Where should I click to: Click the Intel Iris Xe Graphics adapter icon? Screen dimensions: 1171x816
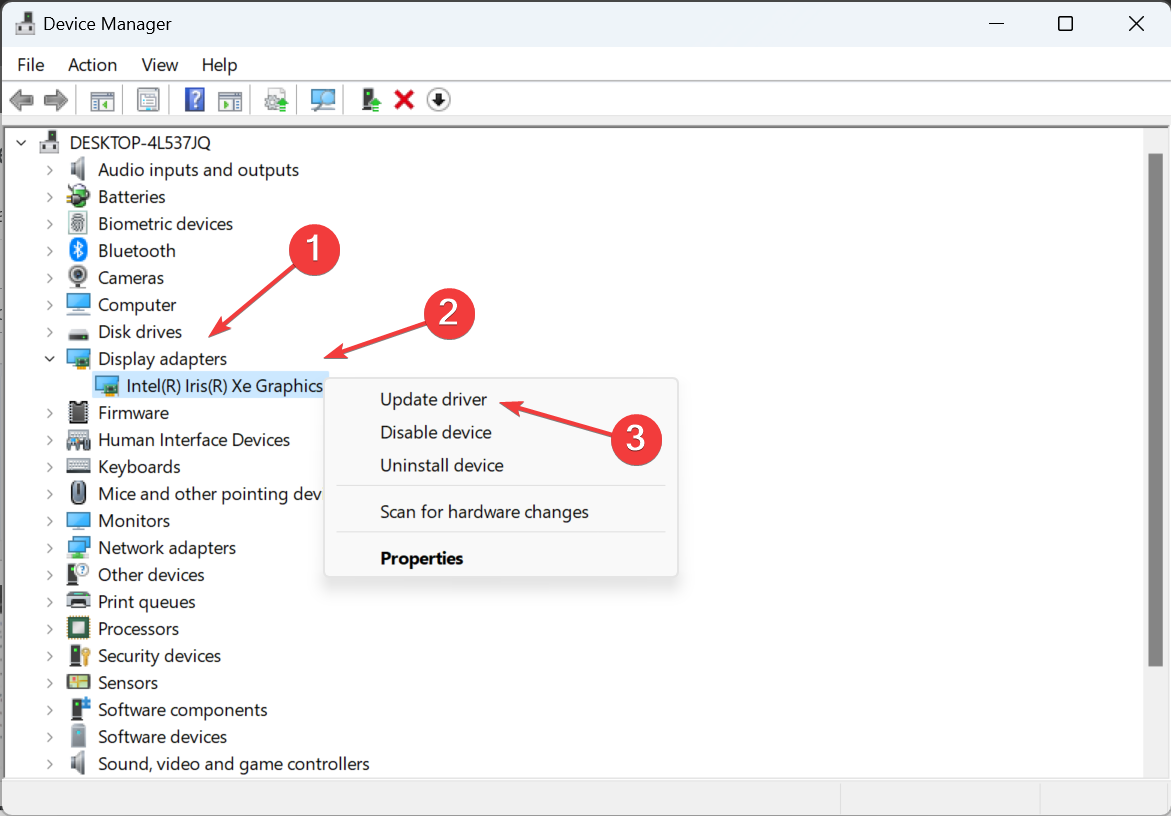pos(107,385)
